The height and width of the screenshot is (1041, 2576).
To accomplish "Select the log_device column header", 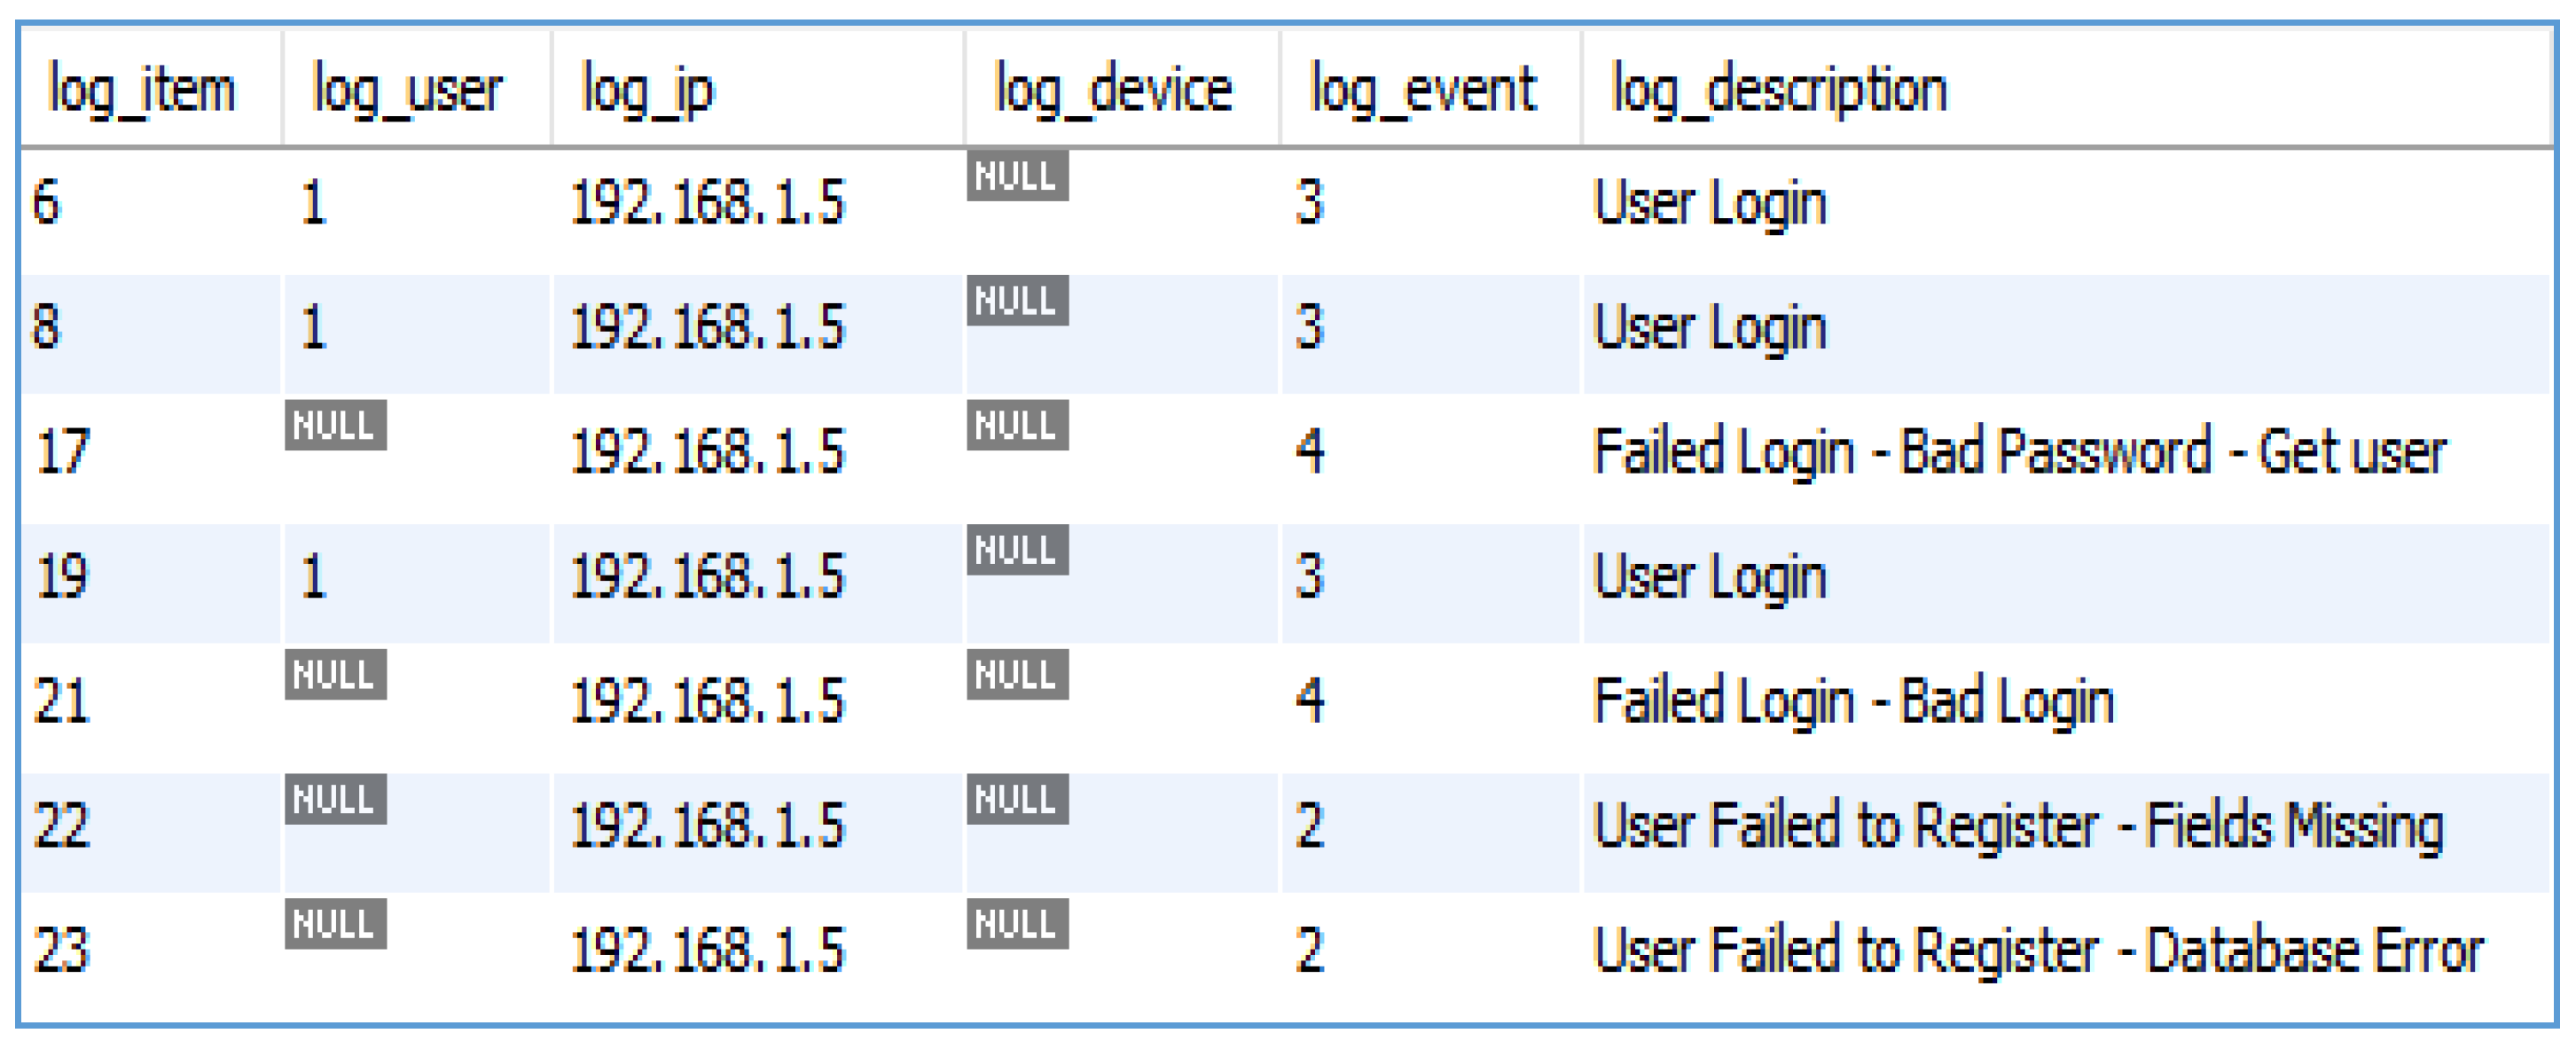I will (x=1113, y=90).
